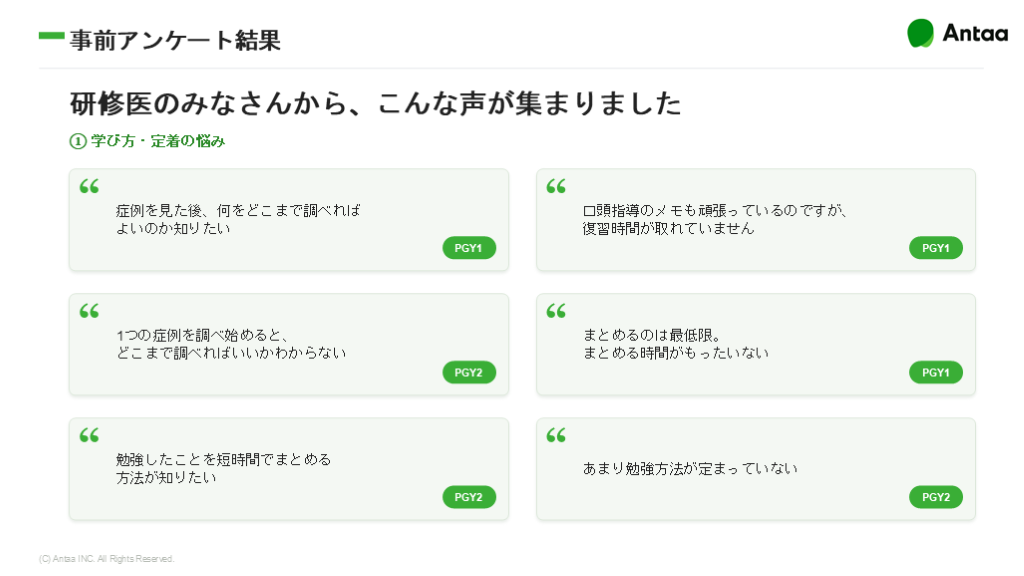Click the circled number 1 icon
The height and width of the screenshot is (576, 1024).
pyautogui.click(x=78, y=141)
